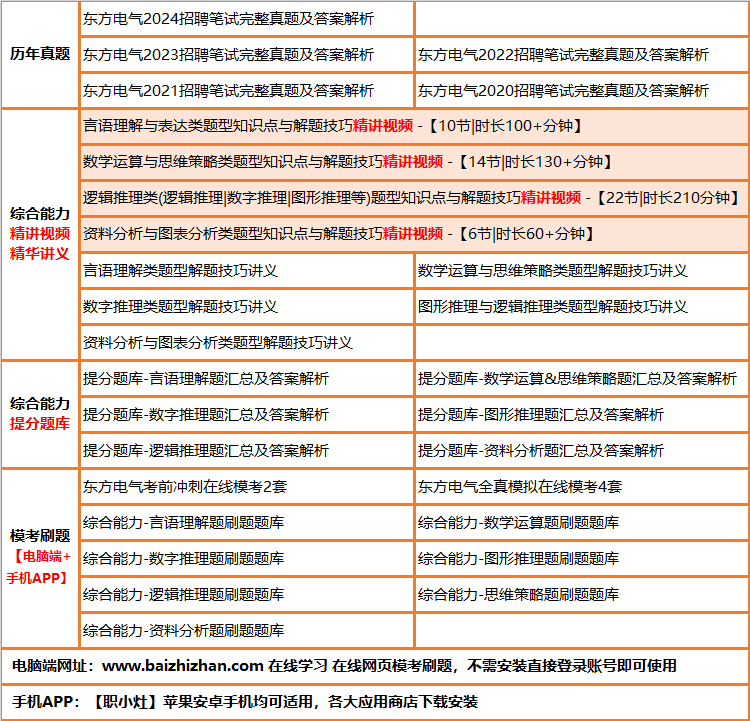Open 图形推理与逻辑推理类题型解题技巧讲义
750x721 pixels.
552,307
